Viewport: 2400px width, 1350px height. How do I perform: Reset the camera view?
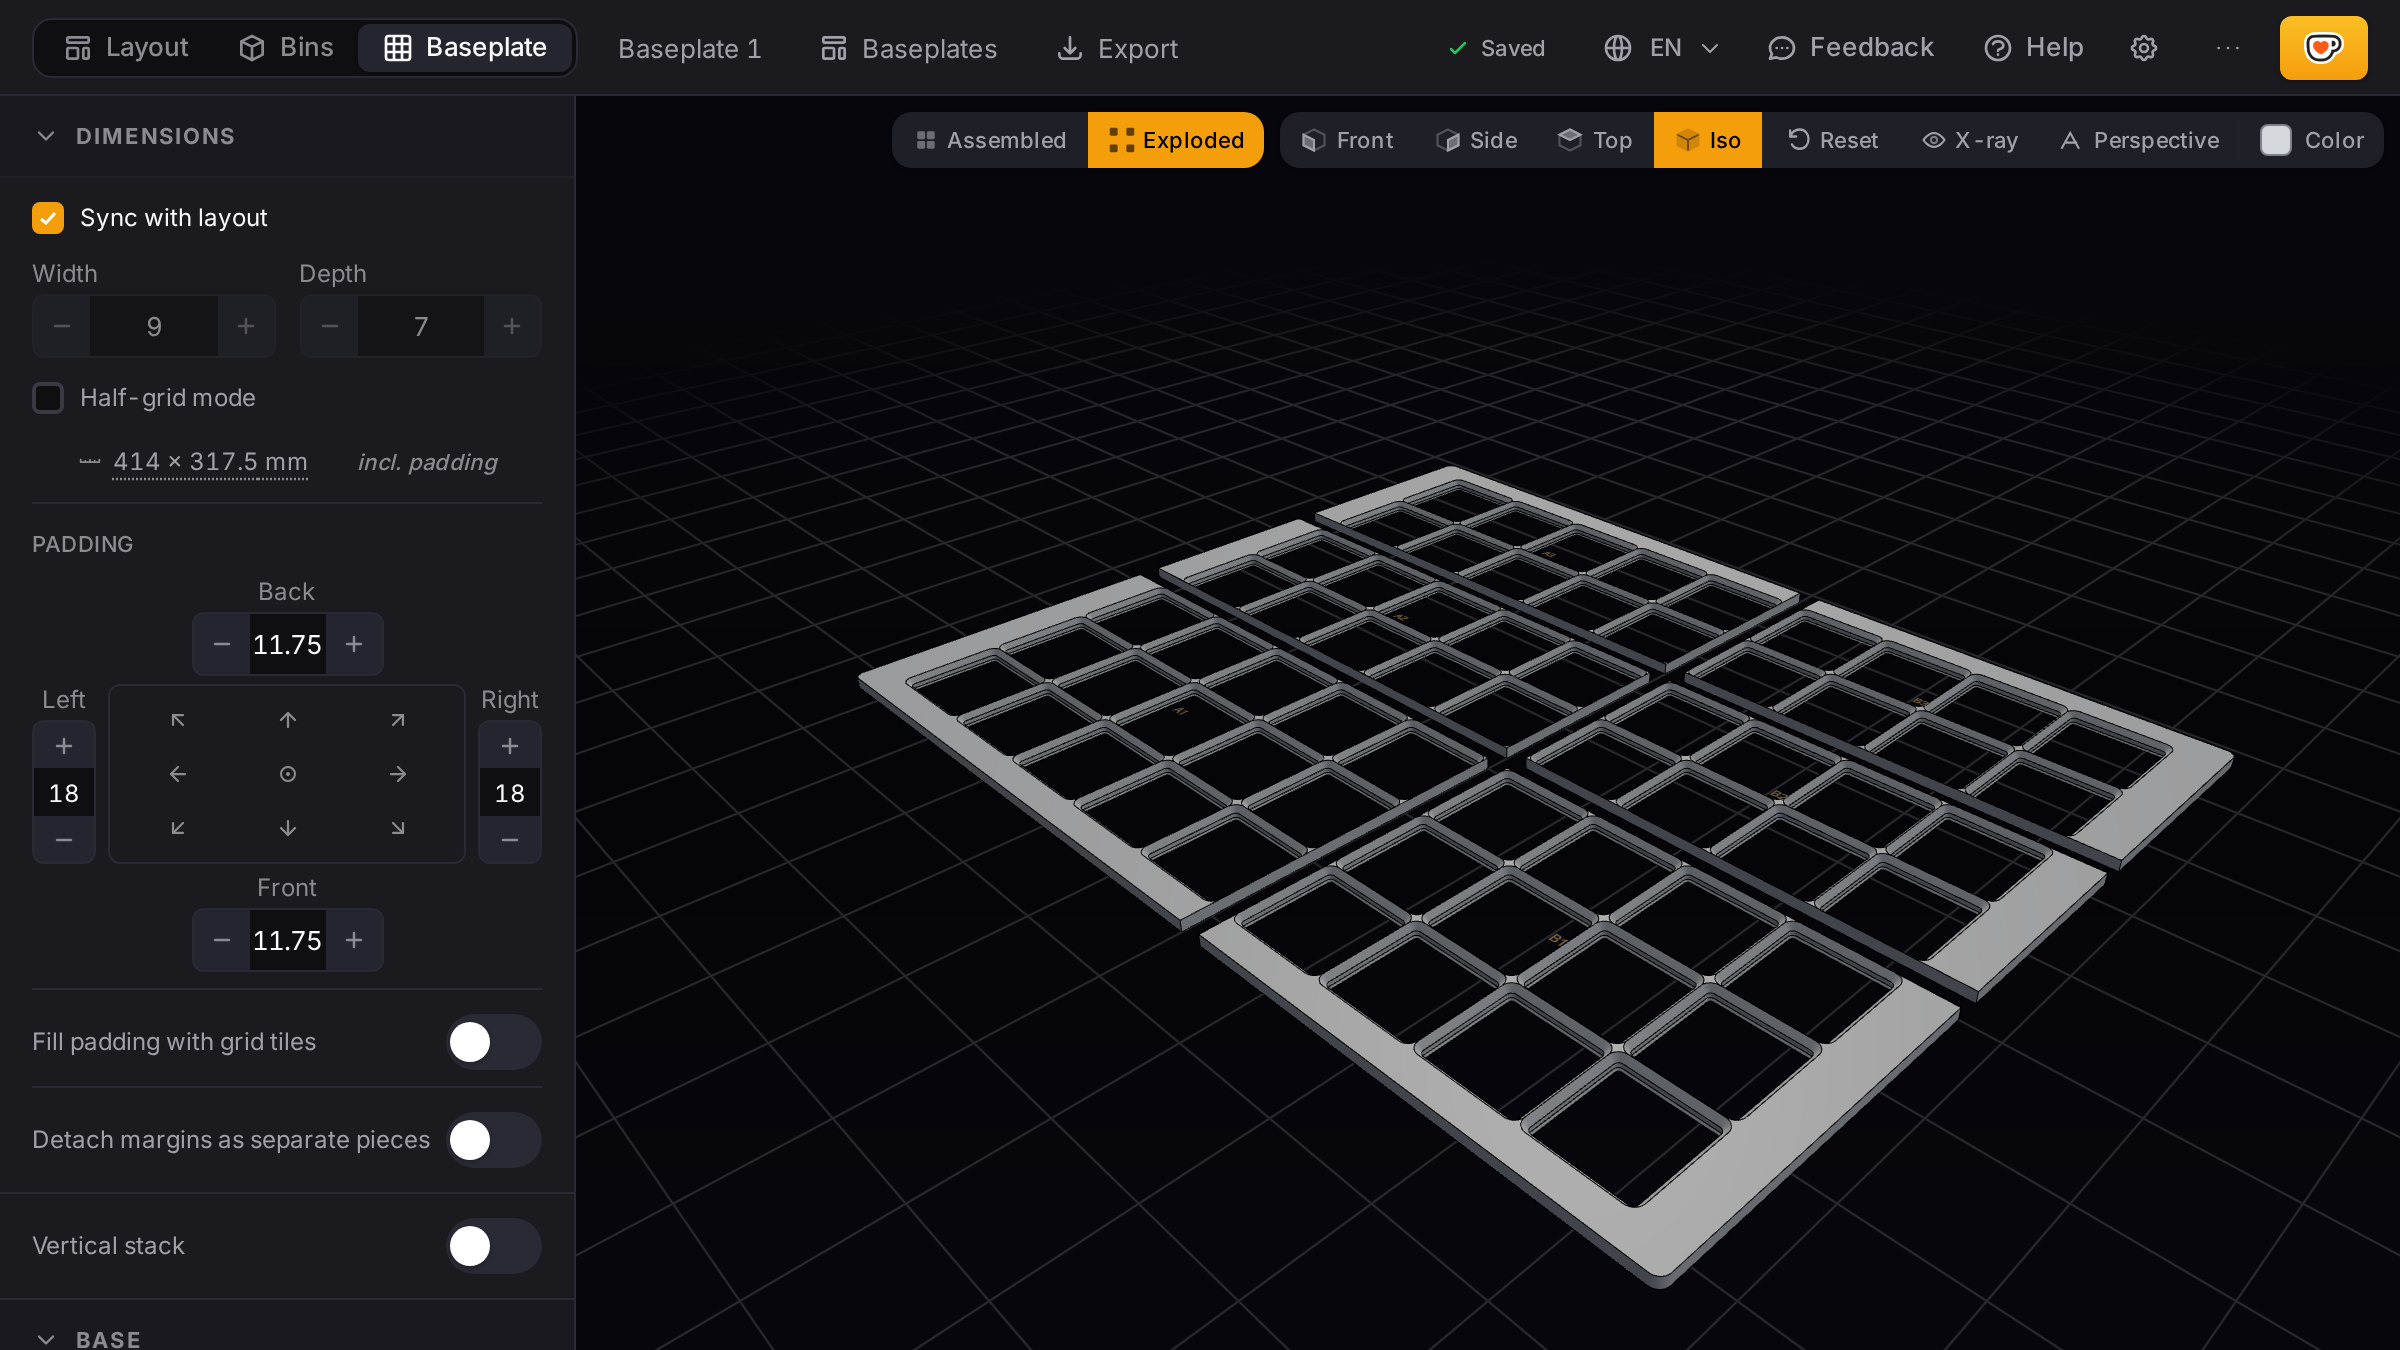(1832, 140)
